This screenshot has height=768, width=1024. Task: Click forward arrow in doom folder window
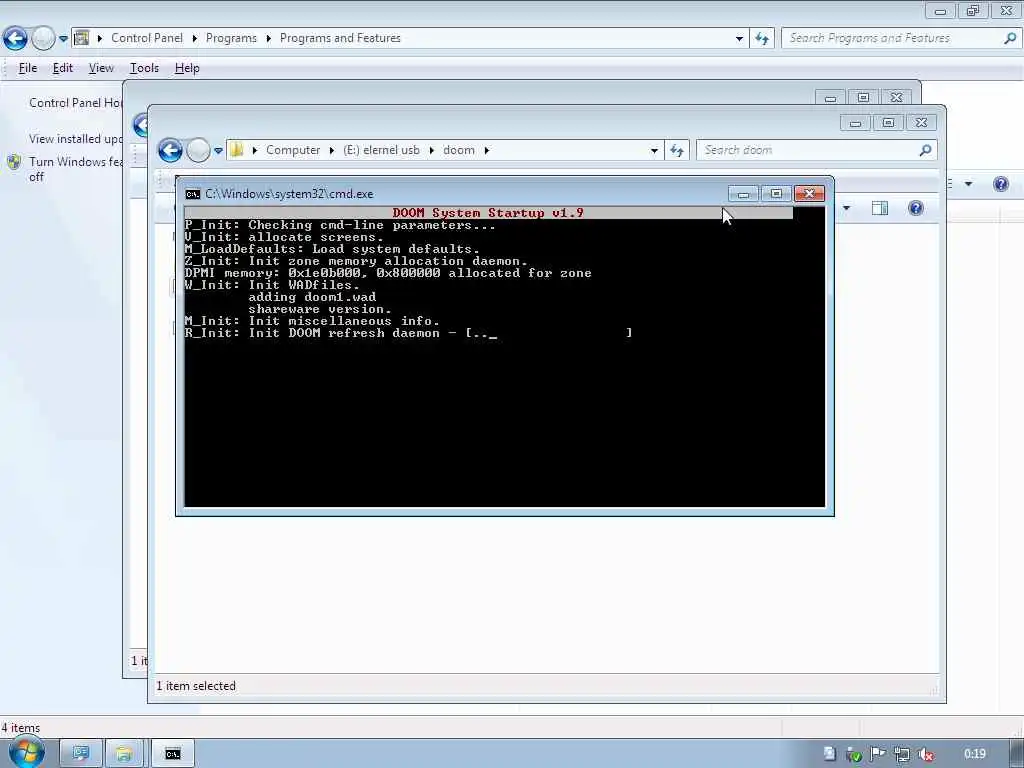pos(199,150)
